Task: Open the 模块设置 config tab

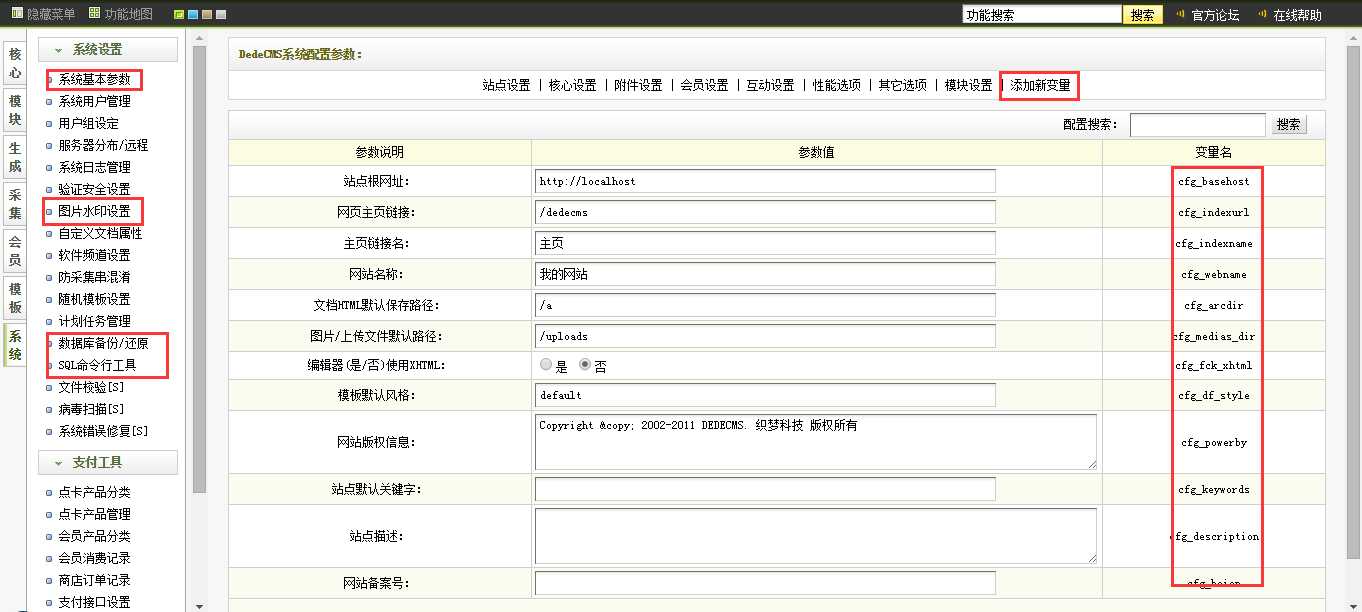Action: 968,86
